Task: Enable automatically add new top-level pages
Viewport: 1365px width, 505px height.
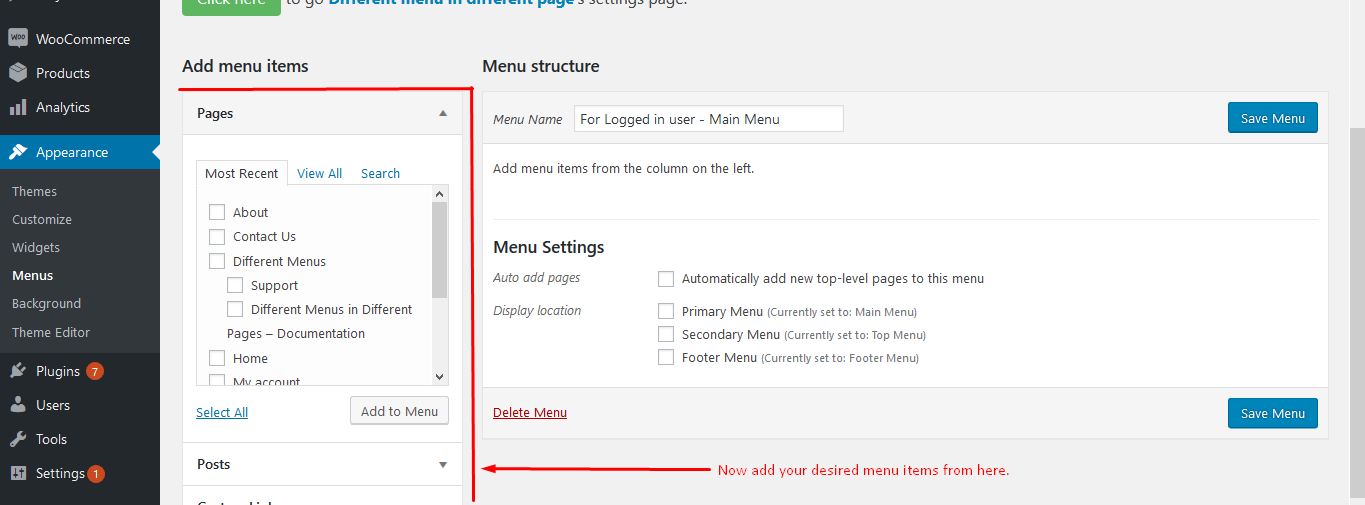Action: [666, 279]
